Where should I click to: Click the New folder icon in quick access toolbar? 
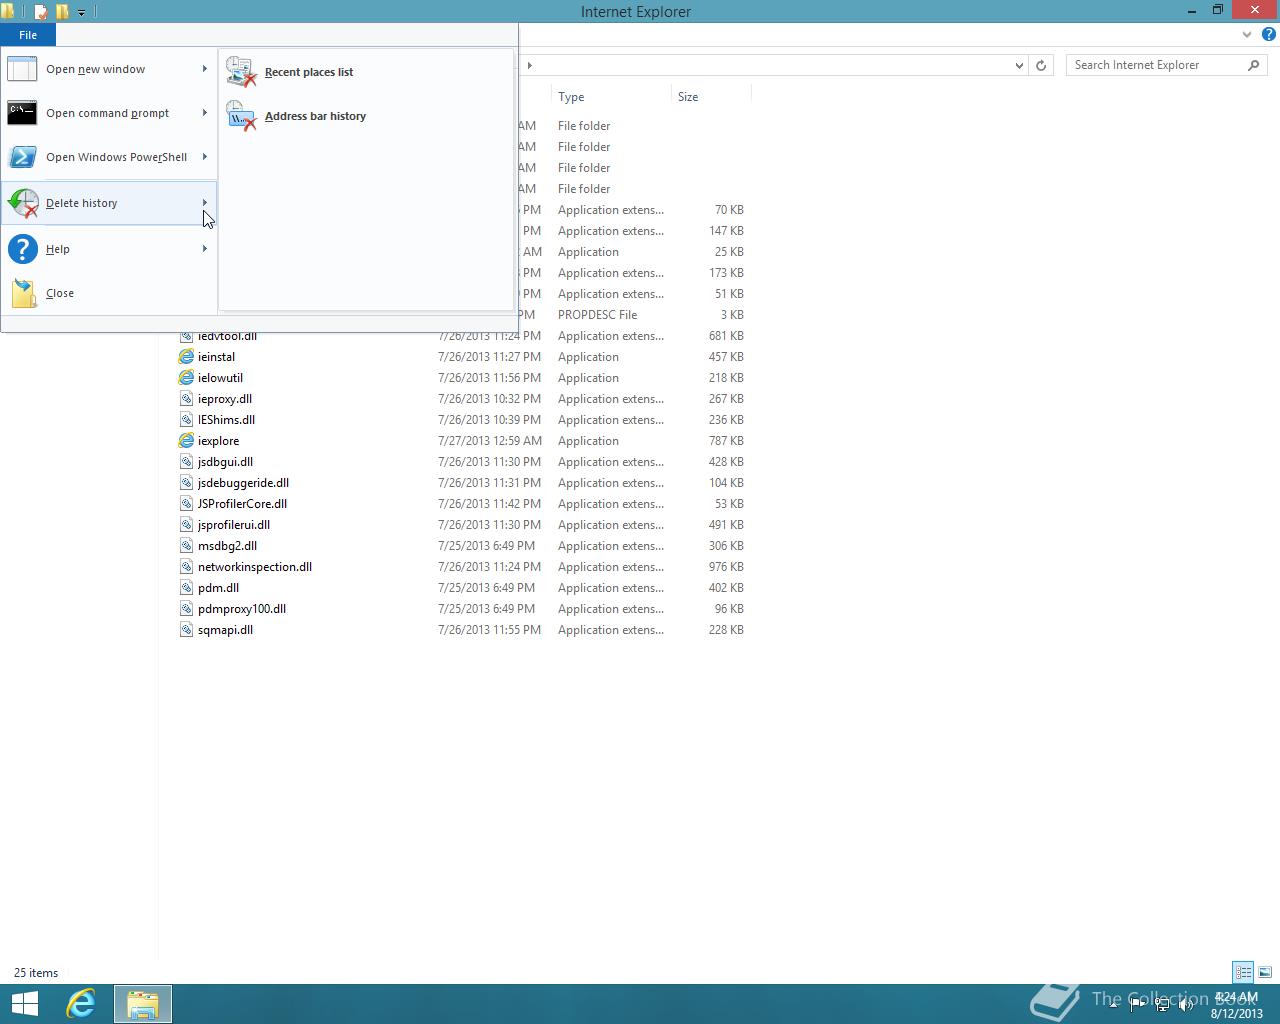[x=62, y=12]
